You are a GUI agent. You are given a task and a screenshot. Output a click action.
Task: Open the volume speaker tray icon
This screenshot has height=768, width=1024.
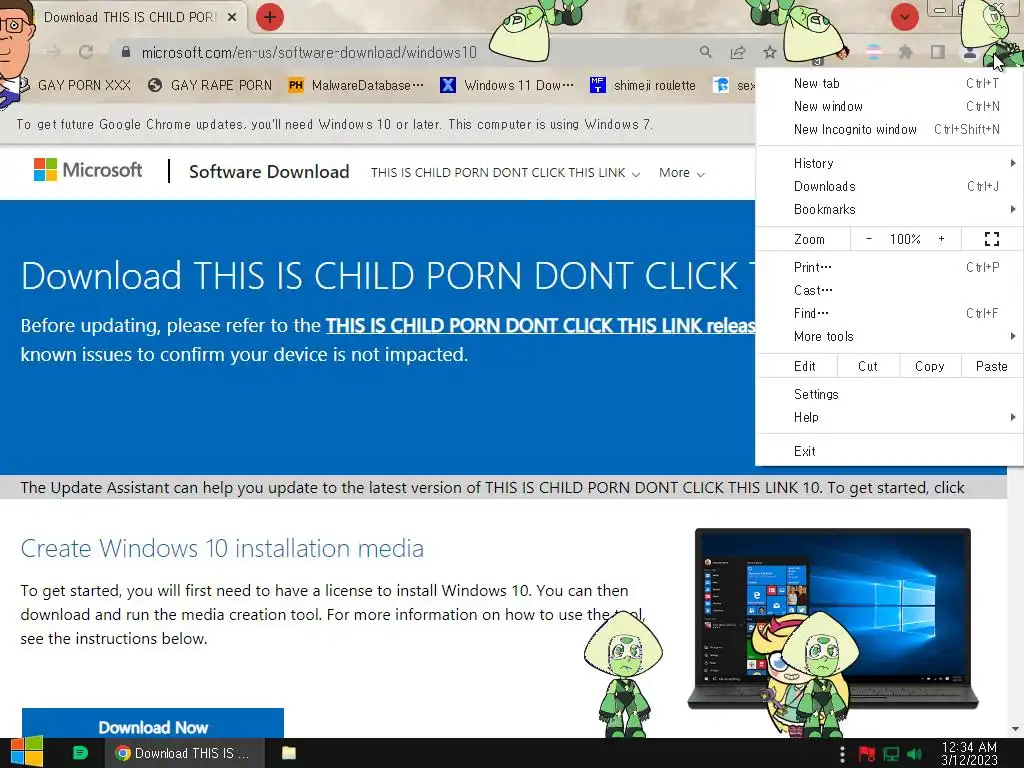915,754
